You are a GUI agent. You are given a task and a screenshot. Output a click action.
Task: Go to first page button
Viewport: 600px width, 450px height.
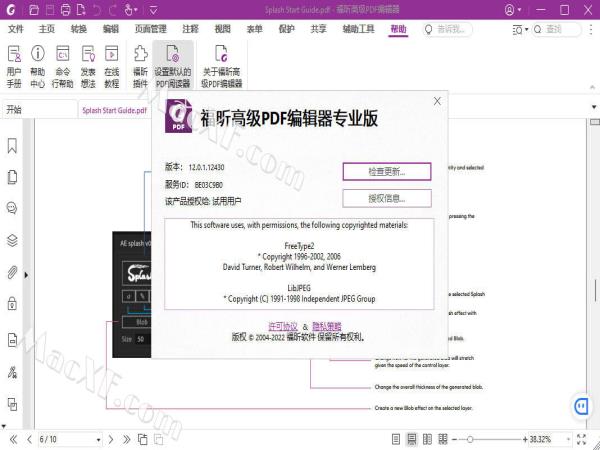(x=13, y=439)
